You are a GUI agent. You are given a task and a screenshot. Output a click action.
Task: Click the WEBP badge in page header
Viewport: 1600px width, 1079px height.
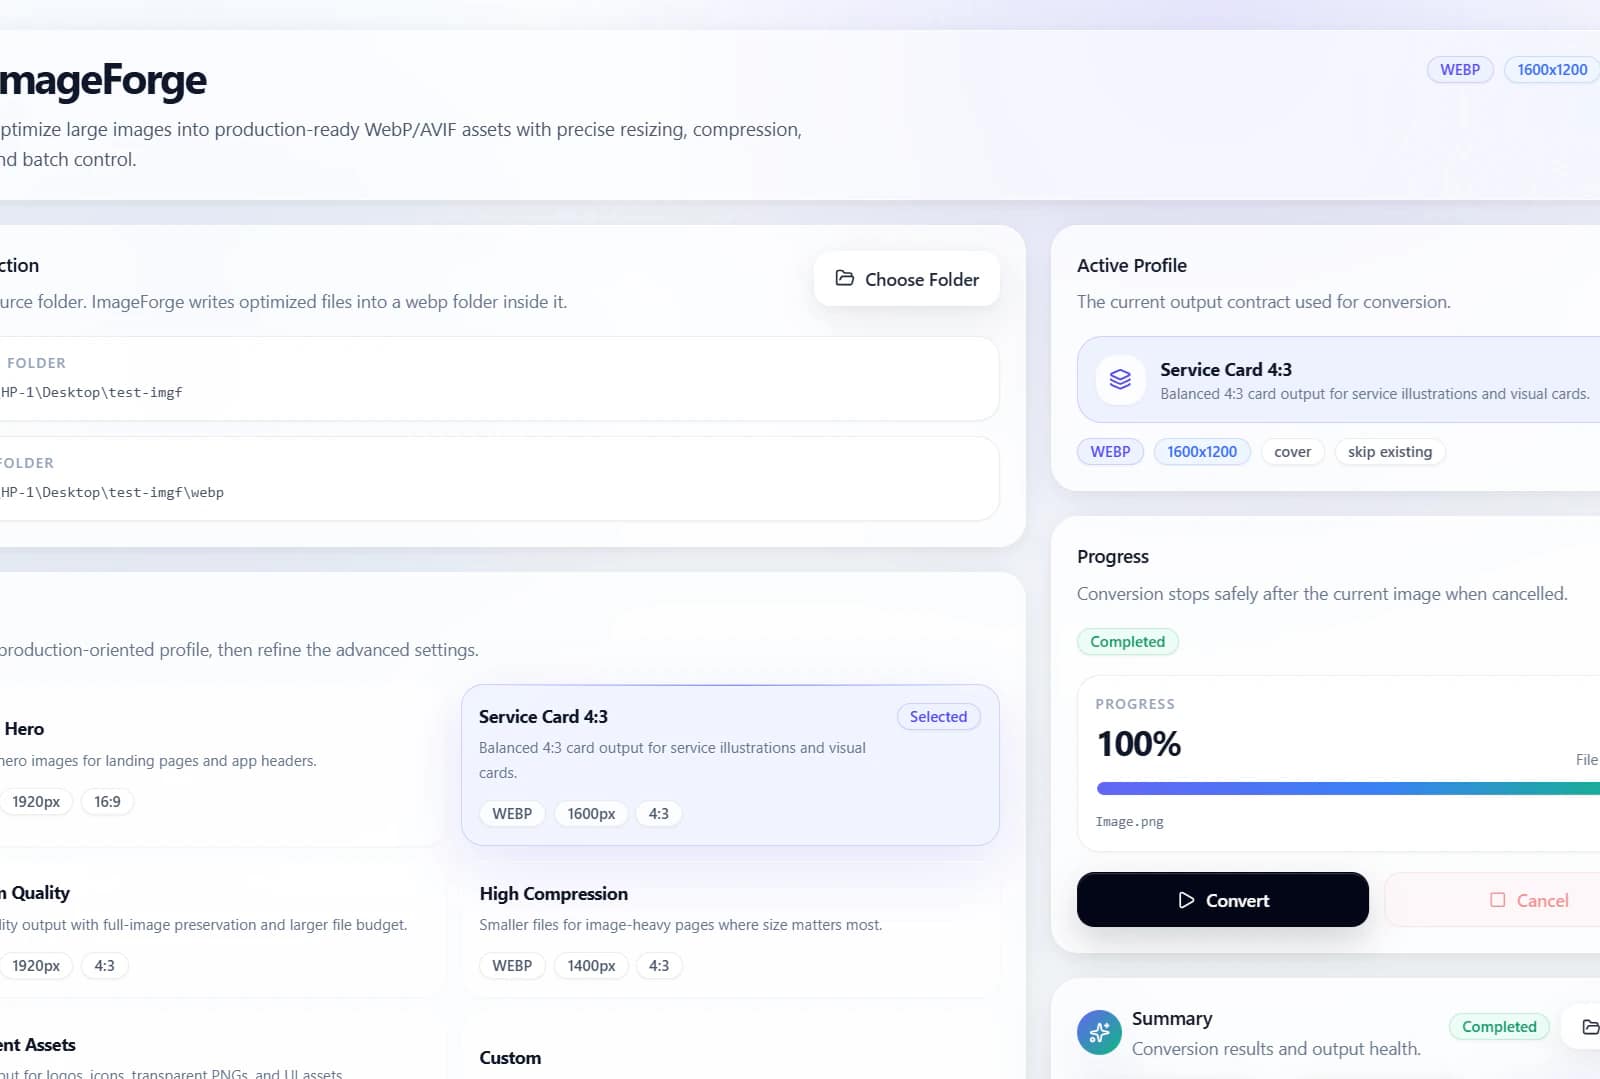(x=1460, y=70)
